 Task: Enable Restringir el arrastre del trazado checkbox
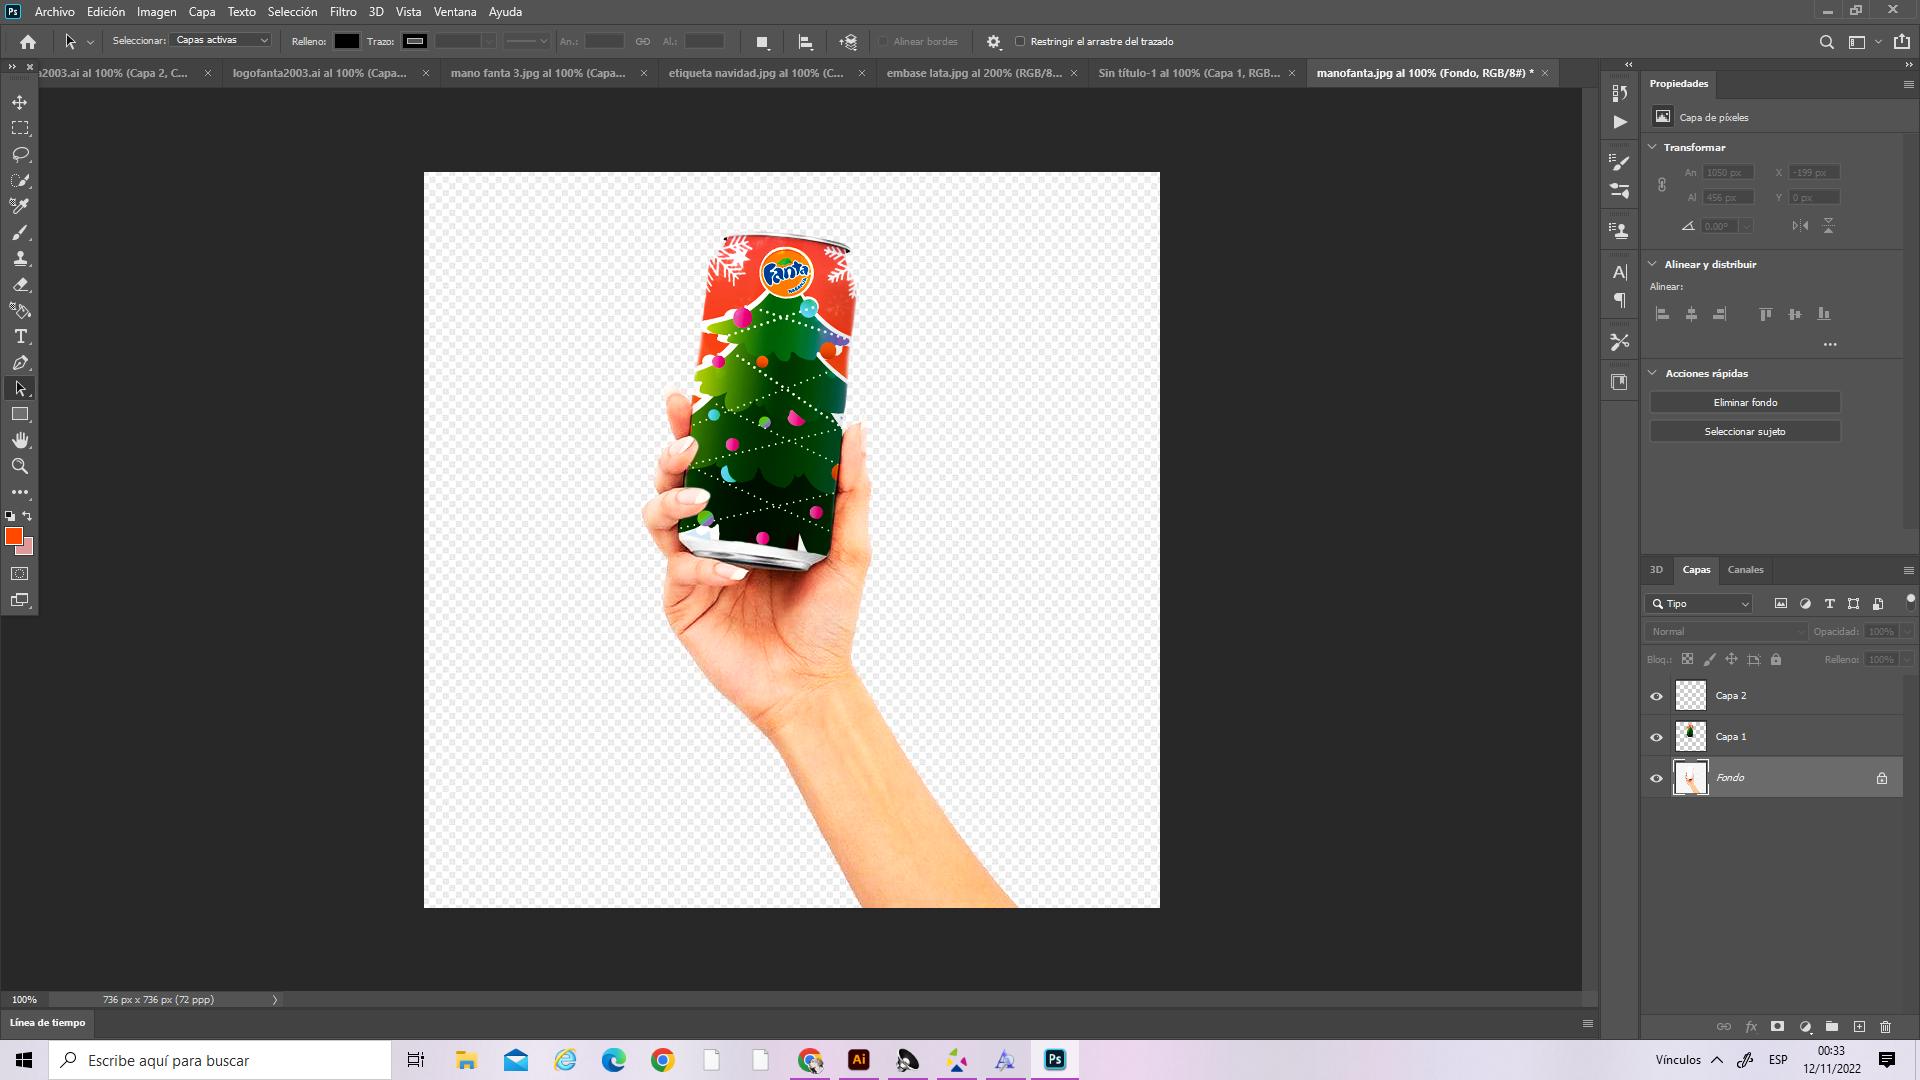1020,41
